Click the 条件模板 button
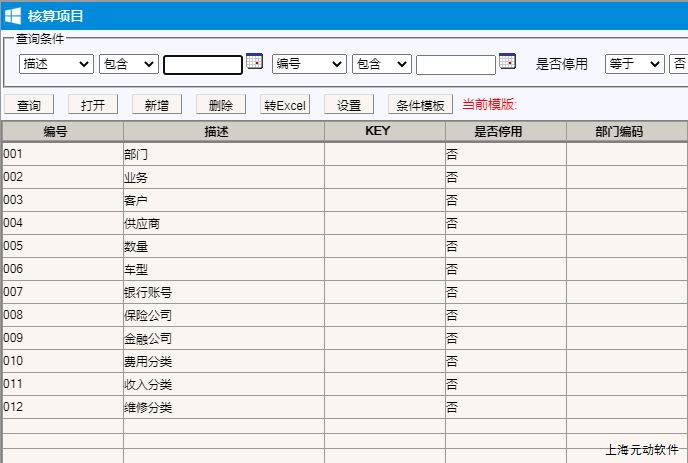The image size is (688, 463). pos(420,105)
